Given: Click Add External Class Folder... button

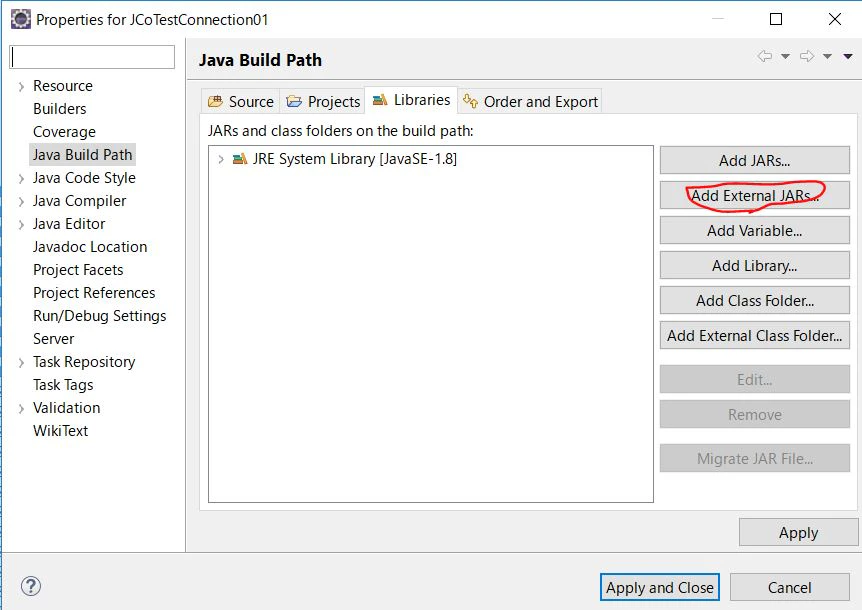Looking at the screenshot, I should [755, 336].
